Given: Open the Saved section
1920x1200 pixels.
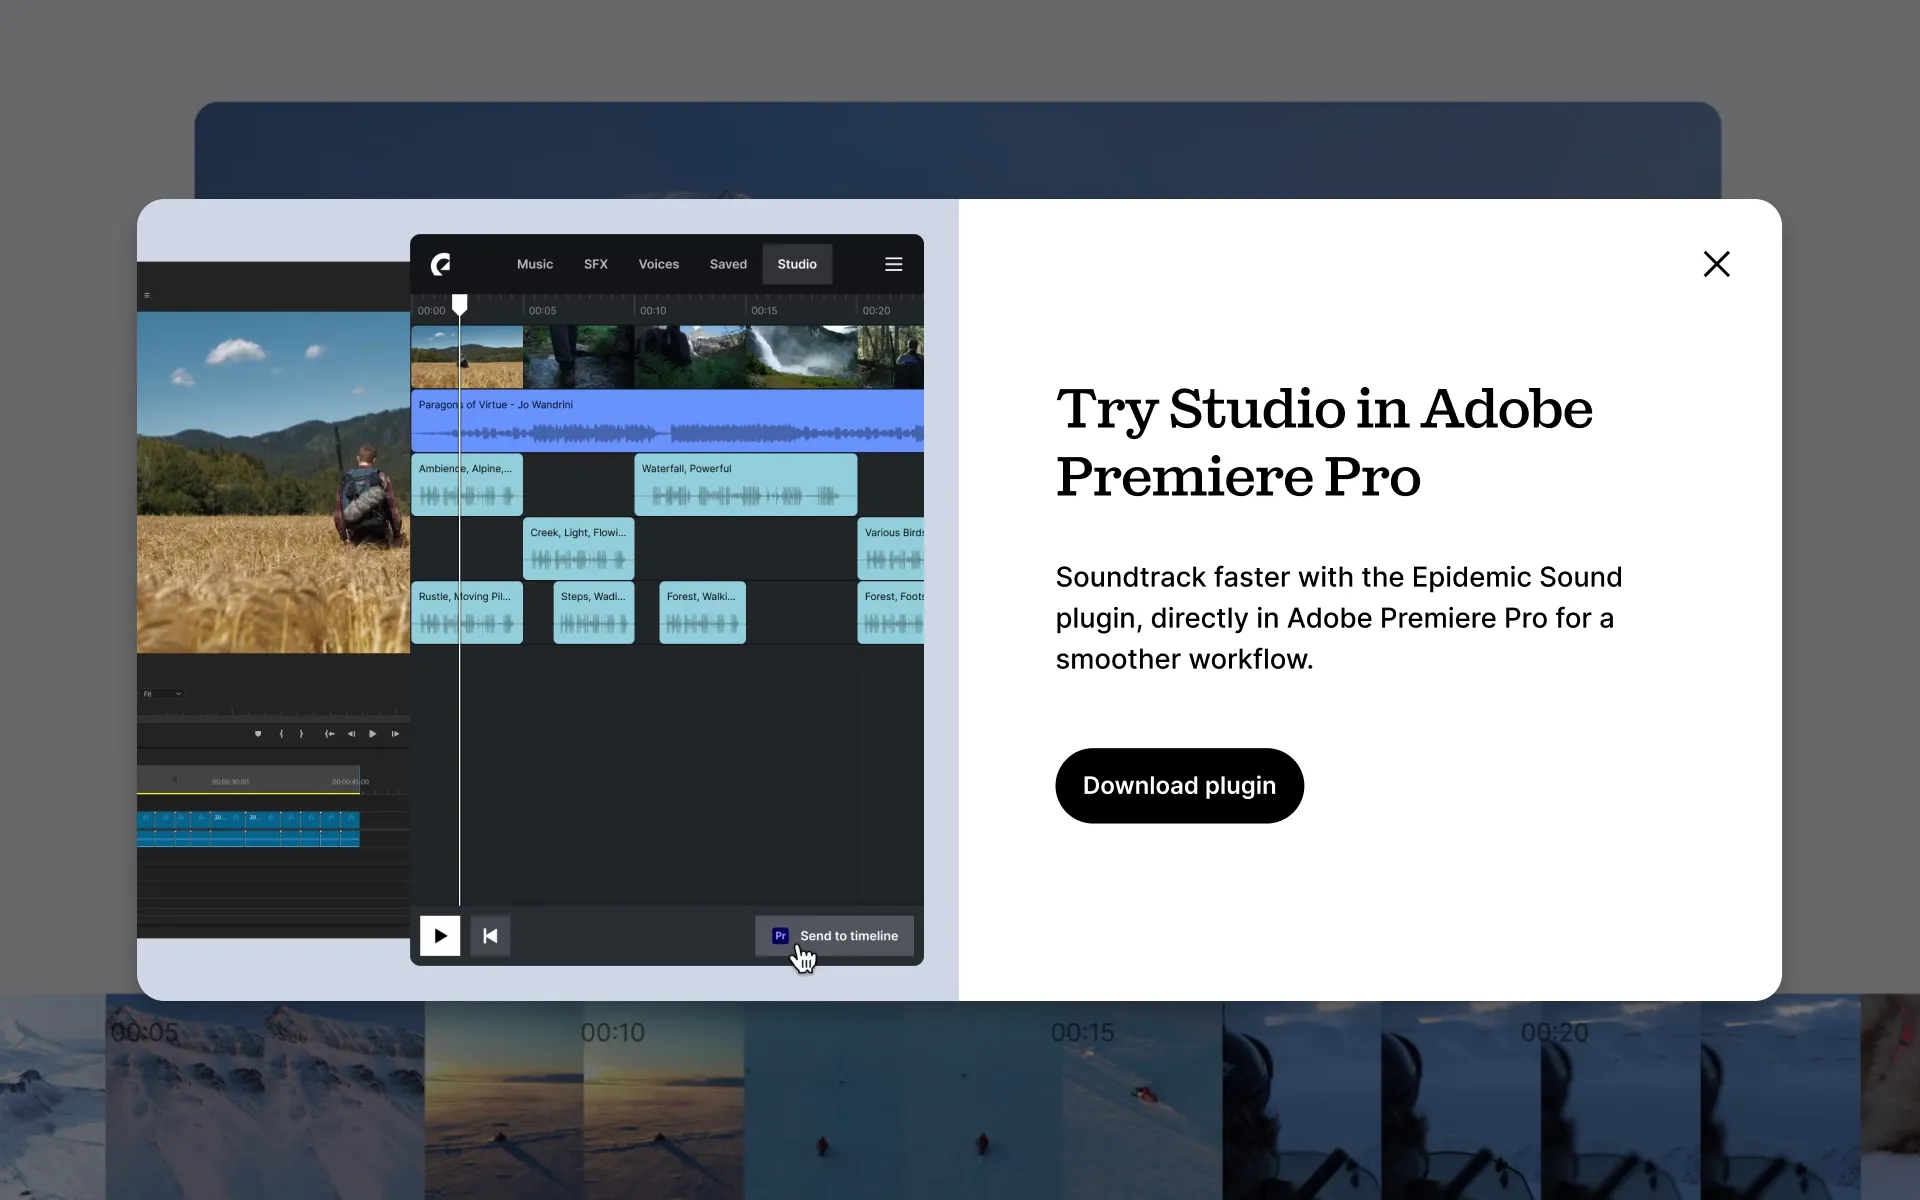Looking at the screenshot, I should pos(728,264).
